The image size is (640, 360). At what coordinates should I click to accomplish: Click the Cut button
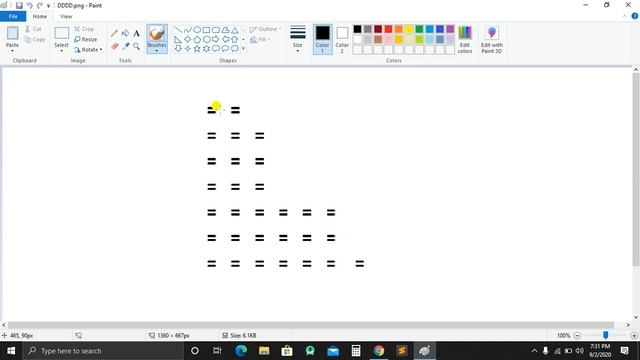tap(33, 29)
